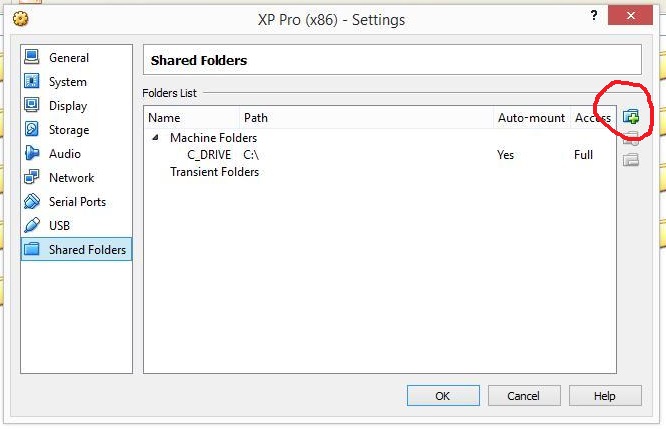Click the remove shared folder icon

(x=631, y=160)
